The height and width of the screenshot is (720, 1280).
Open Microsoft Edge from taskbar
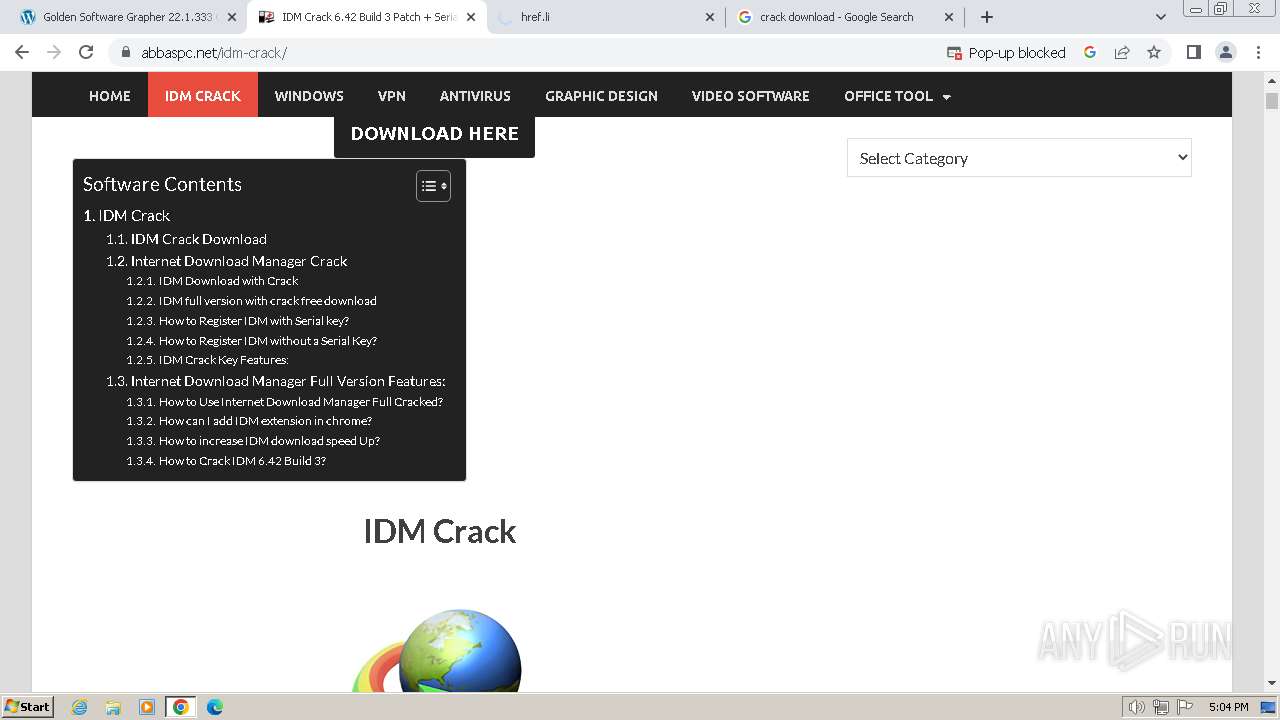tap(215, 707)
